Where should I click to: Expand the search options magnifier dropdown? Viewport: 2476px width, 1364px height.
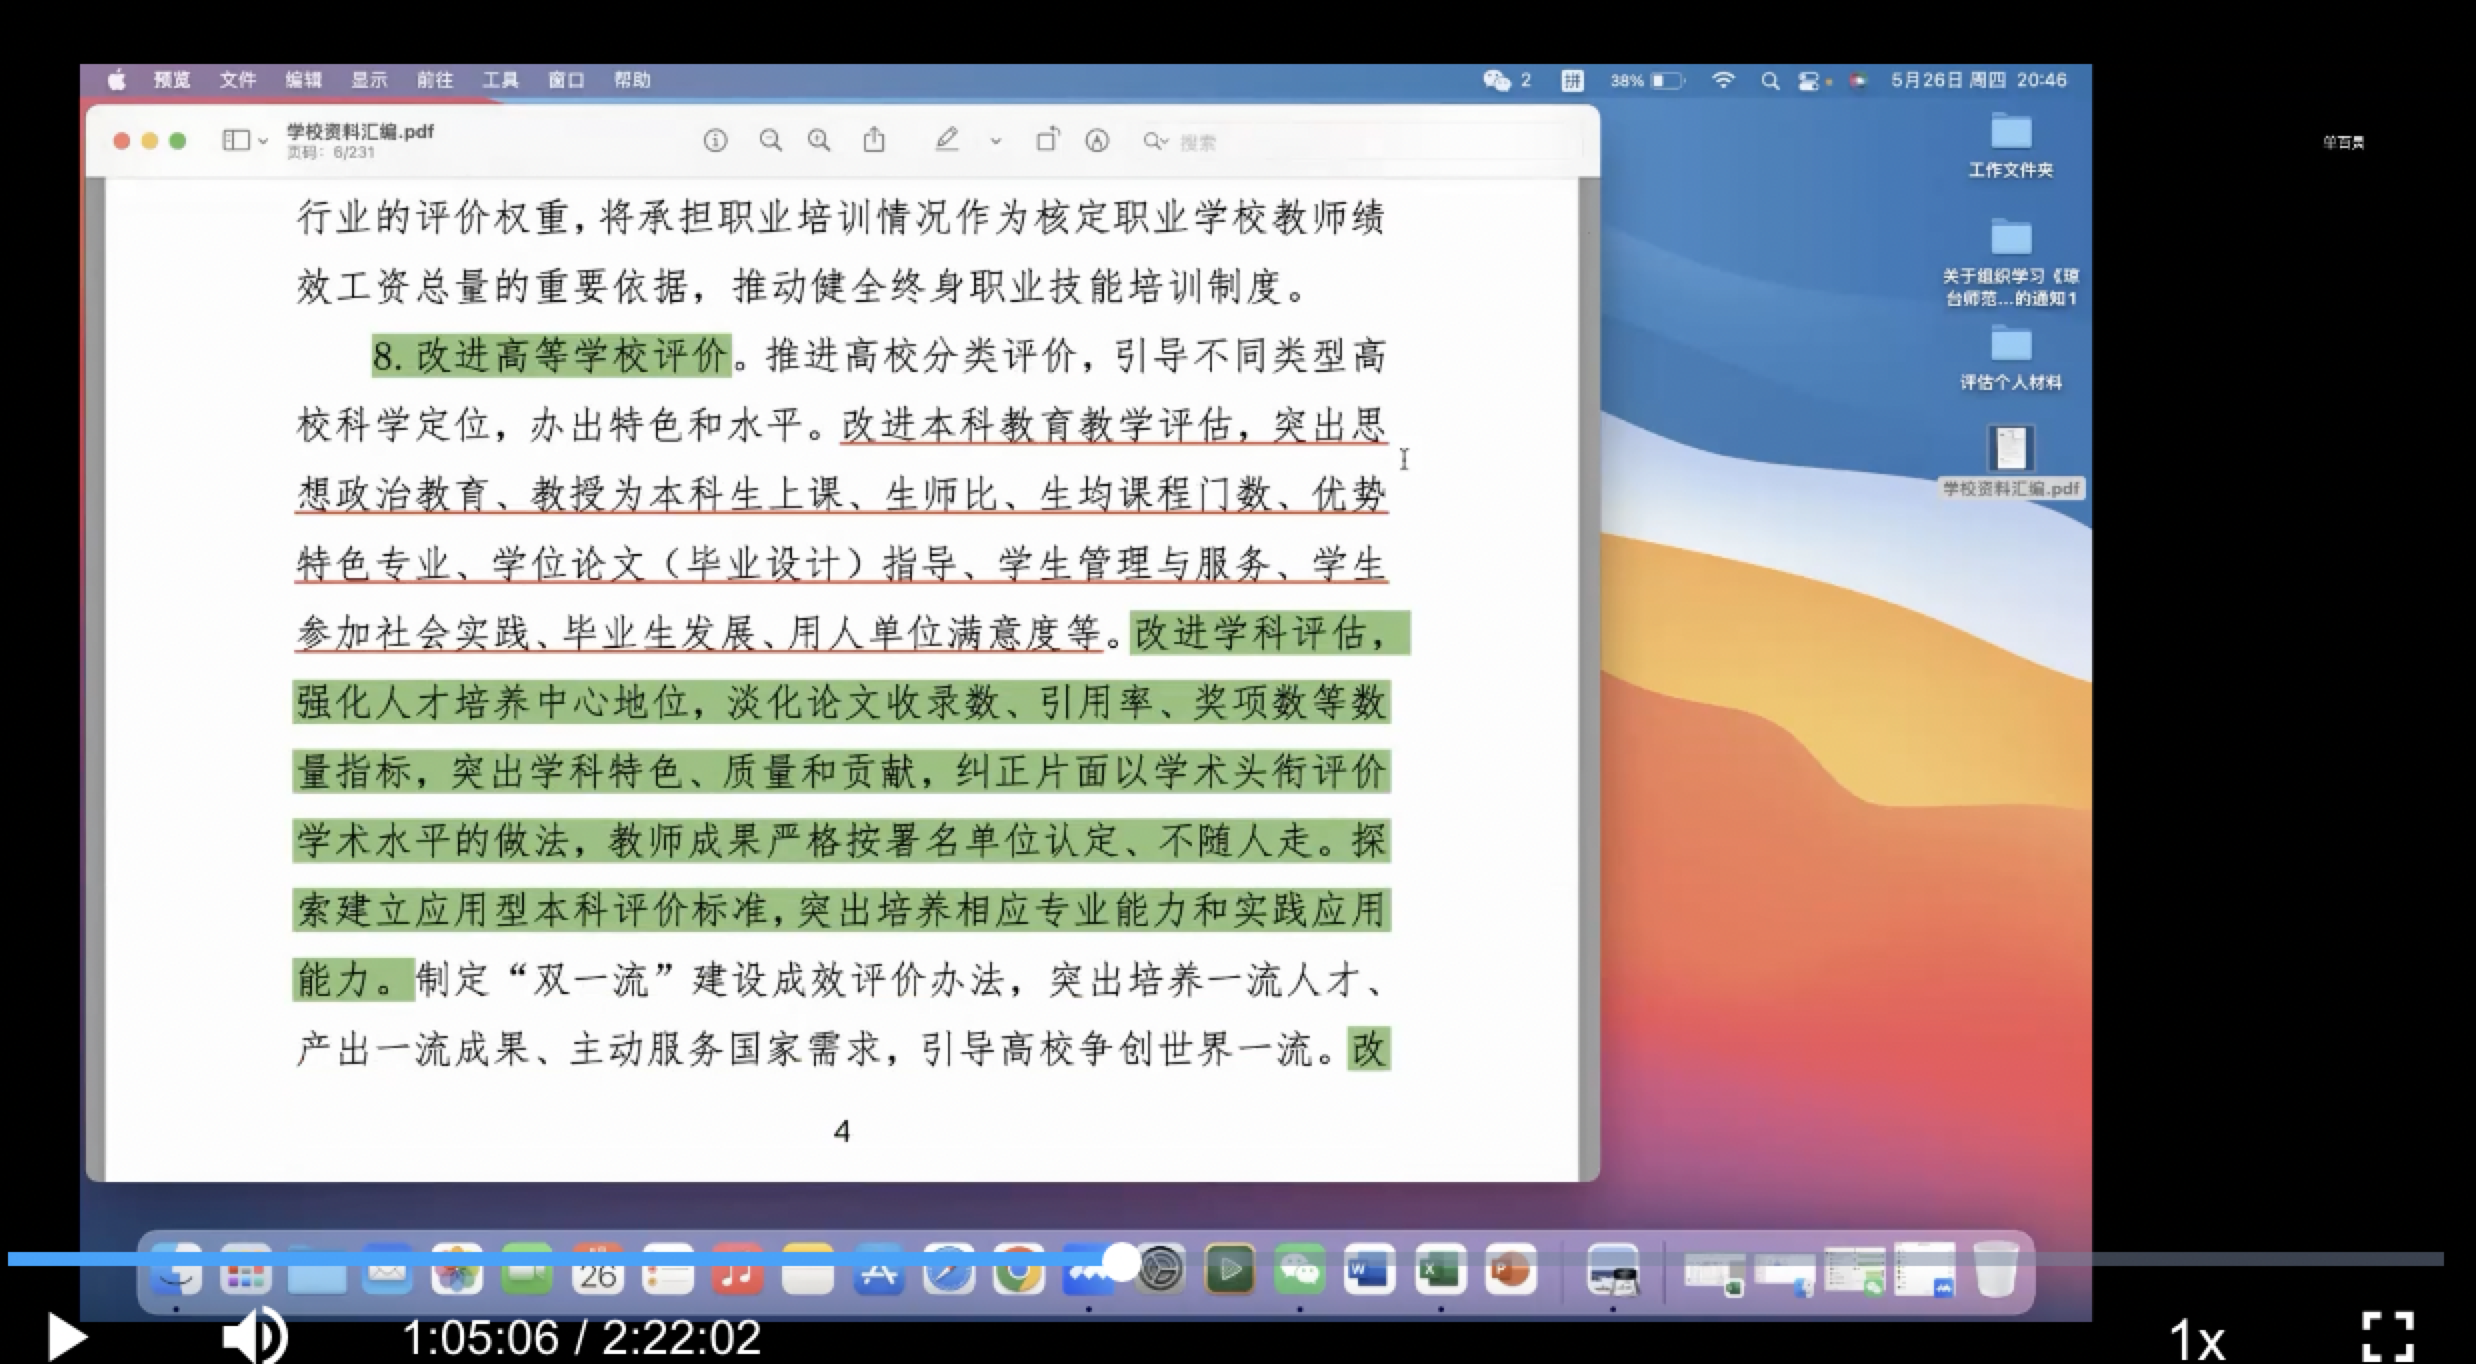[1155, 142]
